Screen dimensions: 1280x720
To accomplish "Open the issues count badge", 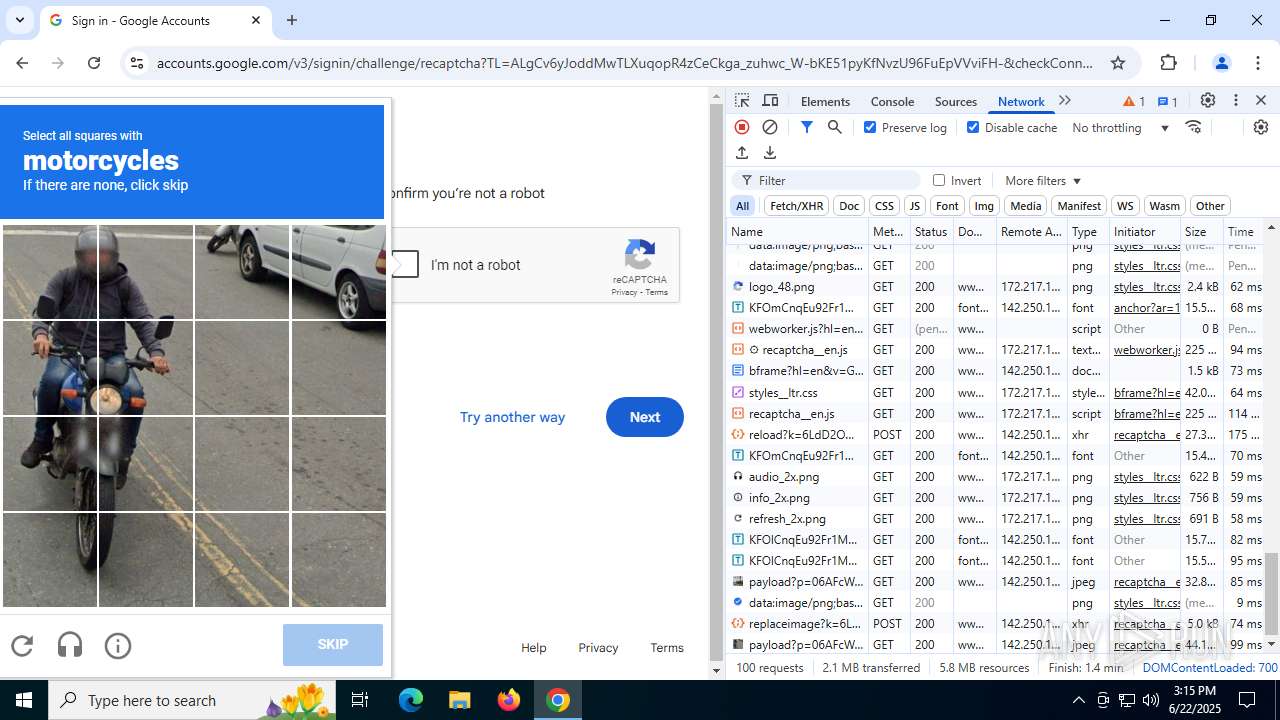I will tap(1167, 101).
